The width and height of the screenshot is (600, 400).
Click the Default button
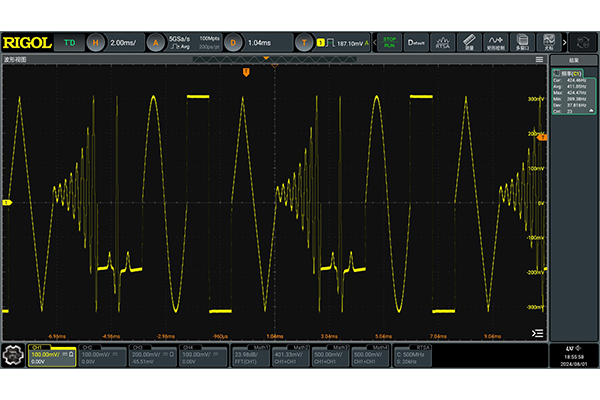tap(417, 43)
